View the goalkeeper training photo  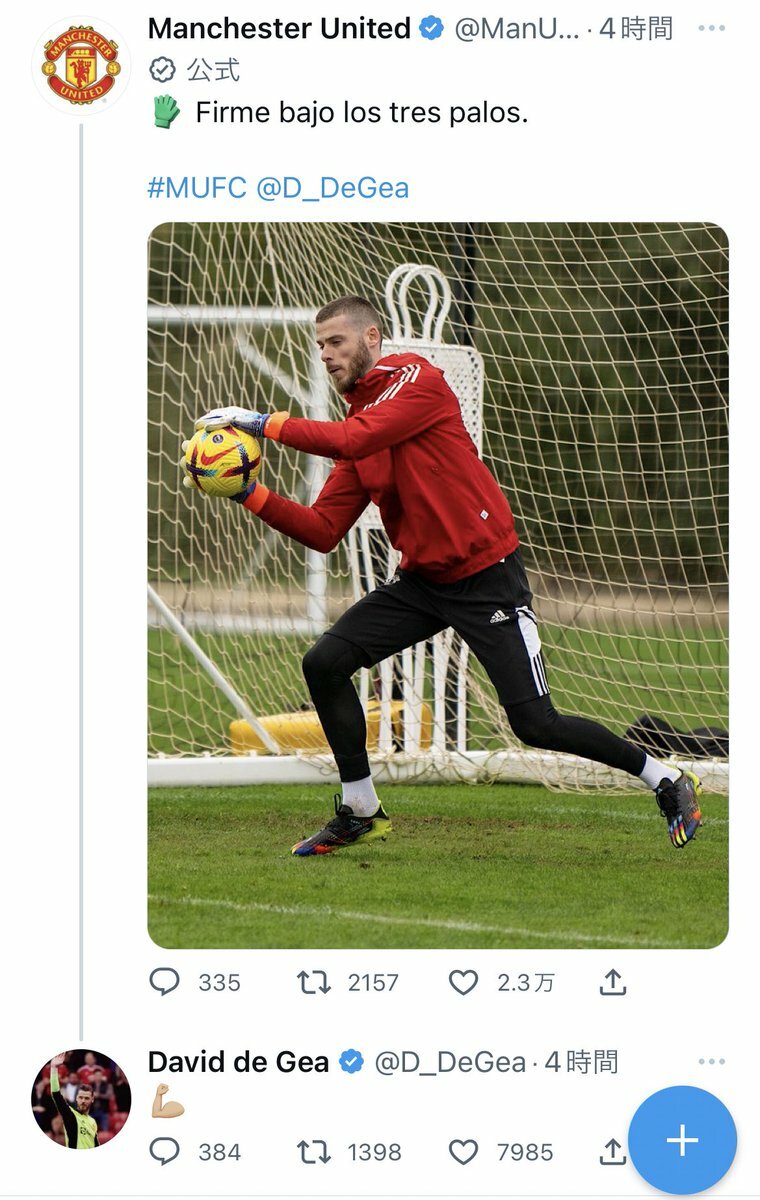[438, 585]
